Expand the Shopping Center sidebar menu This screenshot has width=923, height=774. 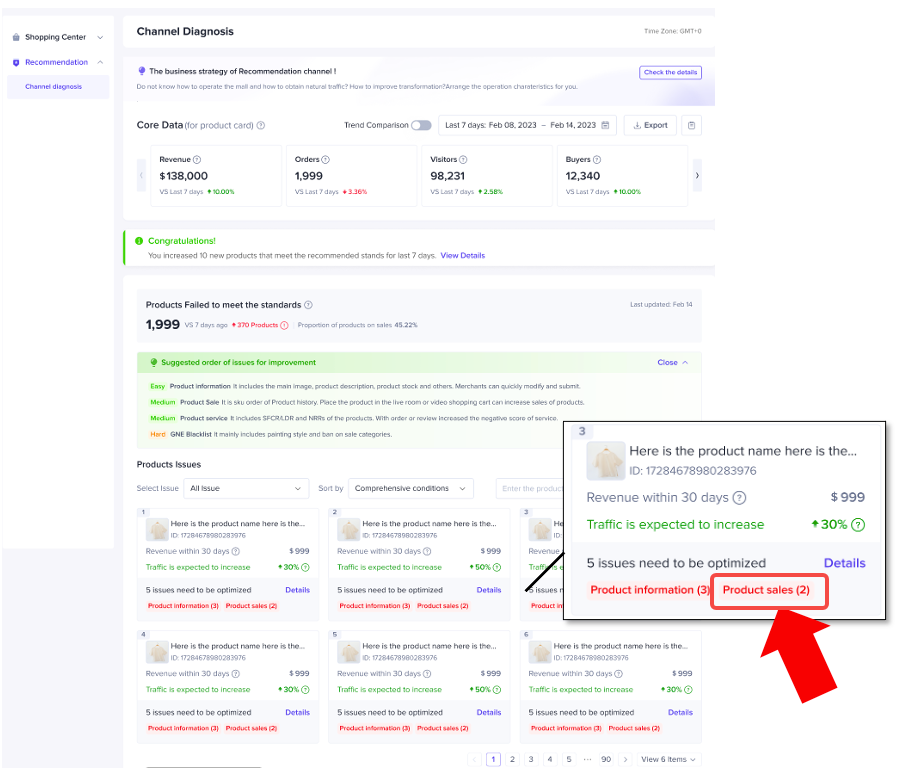(58, 37)
